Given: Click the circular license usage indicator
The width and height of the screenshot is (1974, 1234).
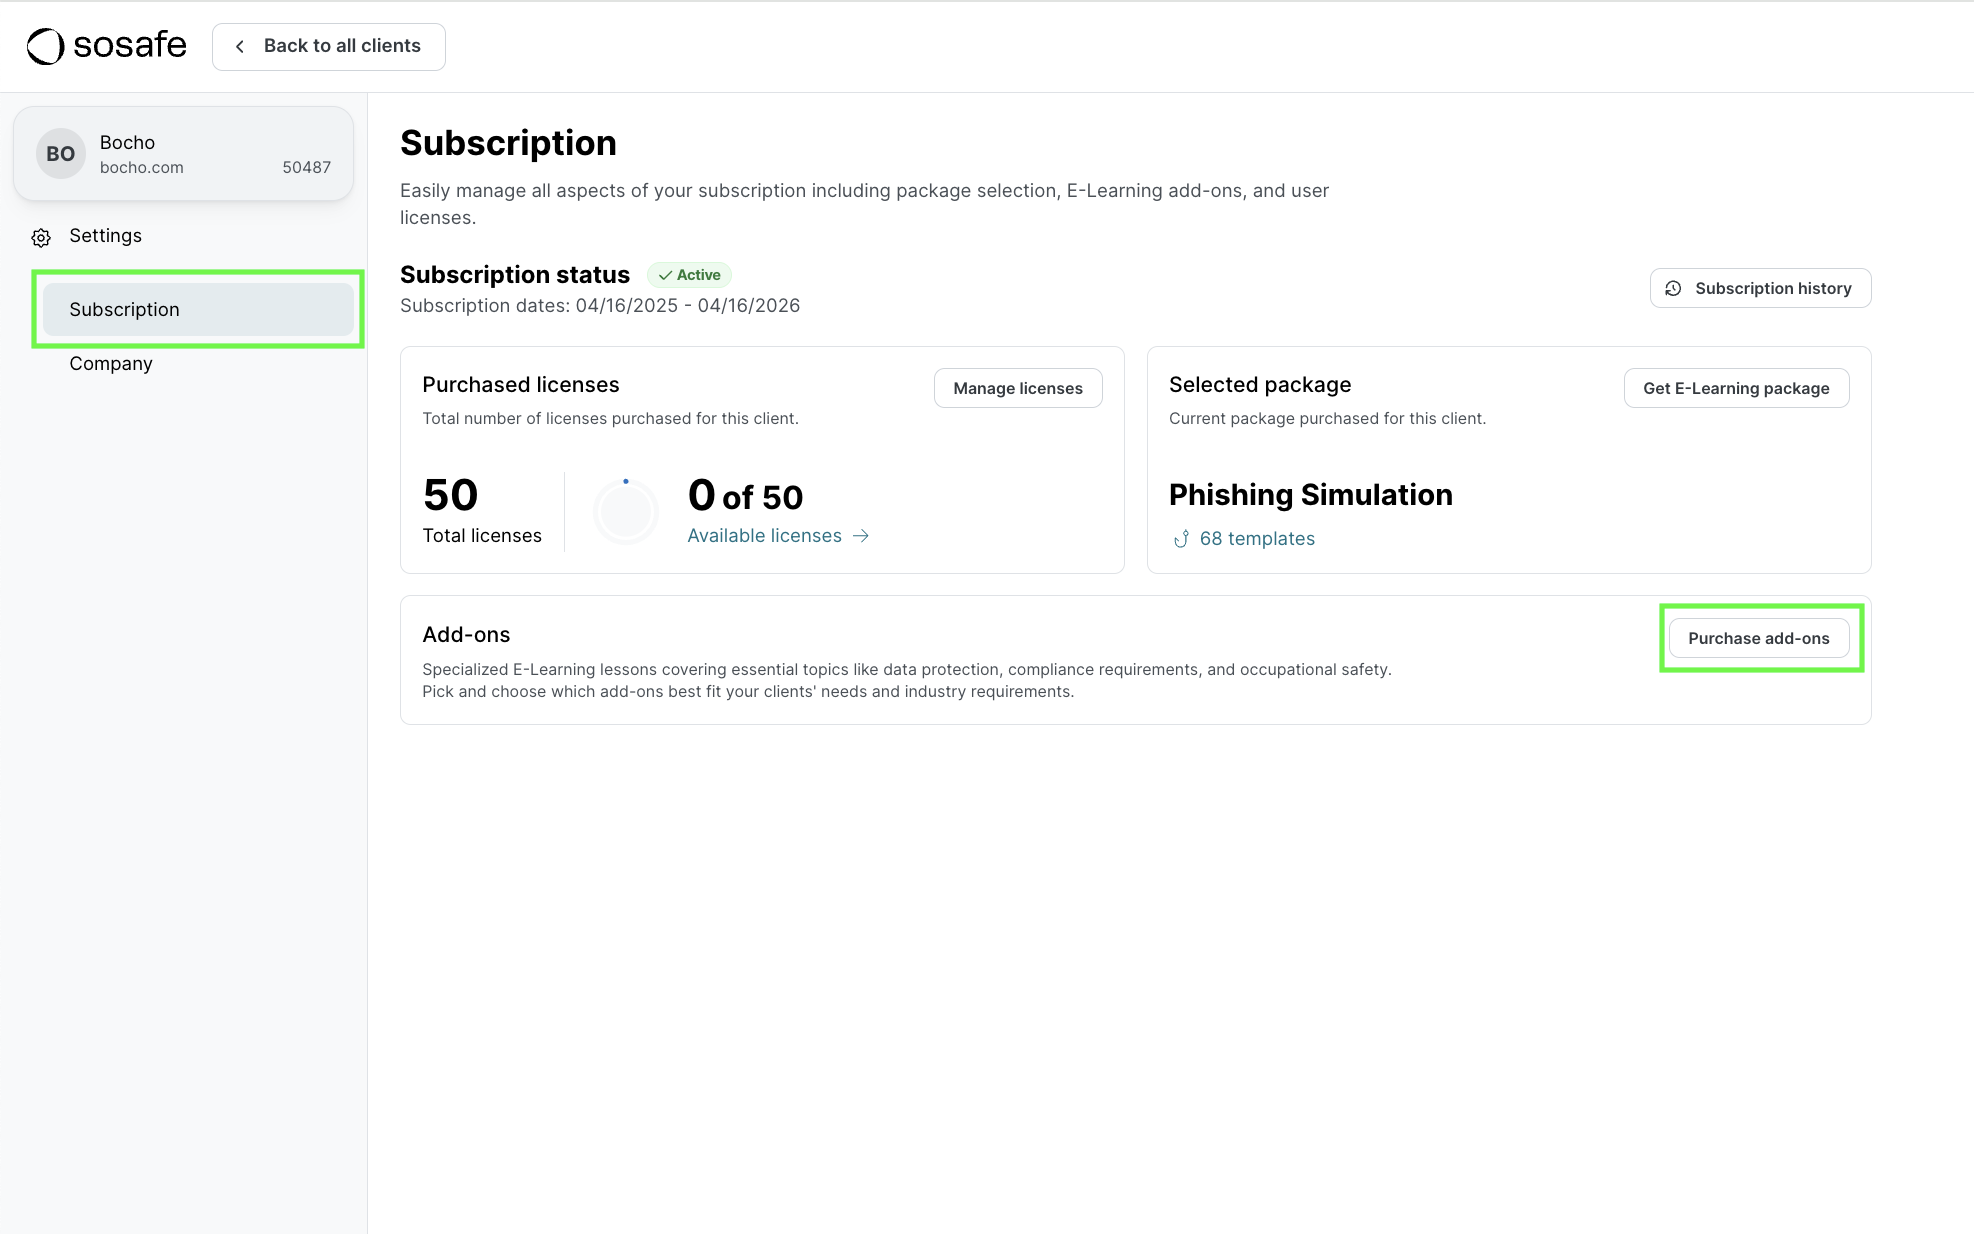Looking at the screenshot, I should 626,511.
